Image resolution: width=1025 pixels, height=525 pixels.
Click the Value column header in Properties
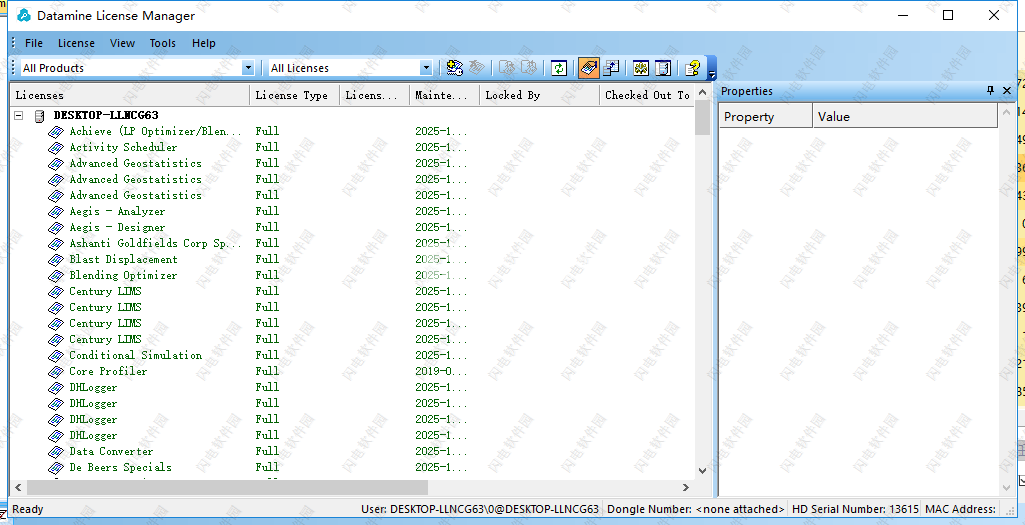(x=905, y=116)
